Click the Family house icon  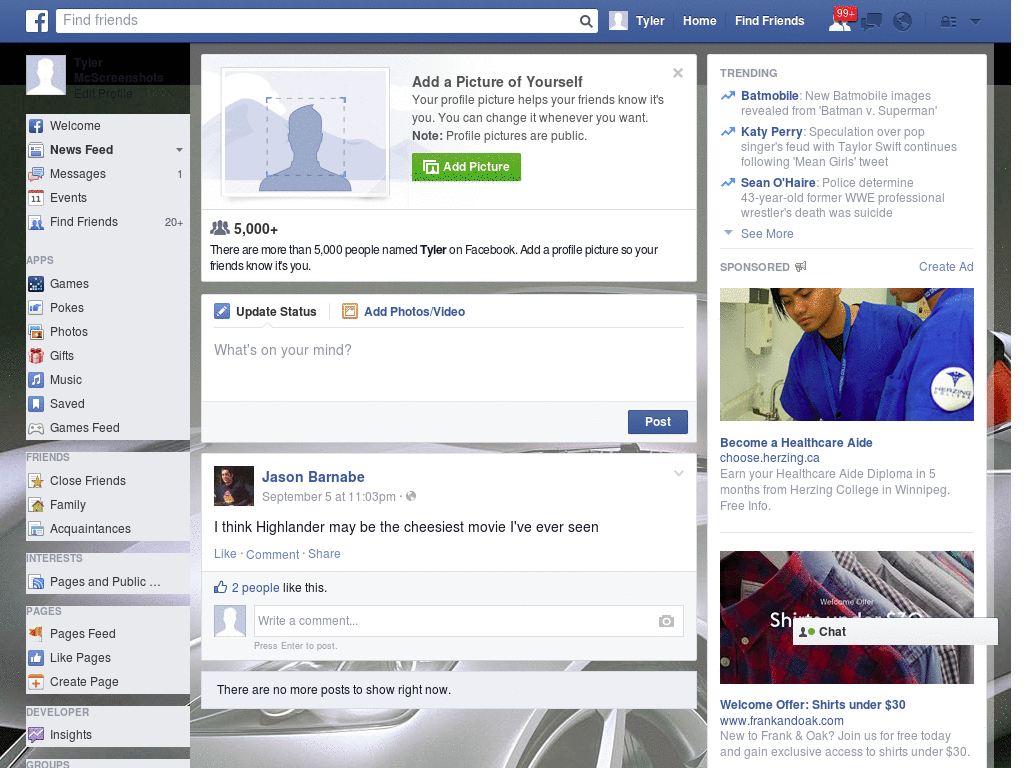pos(36,505)
